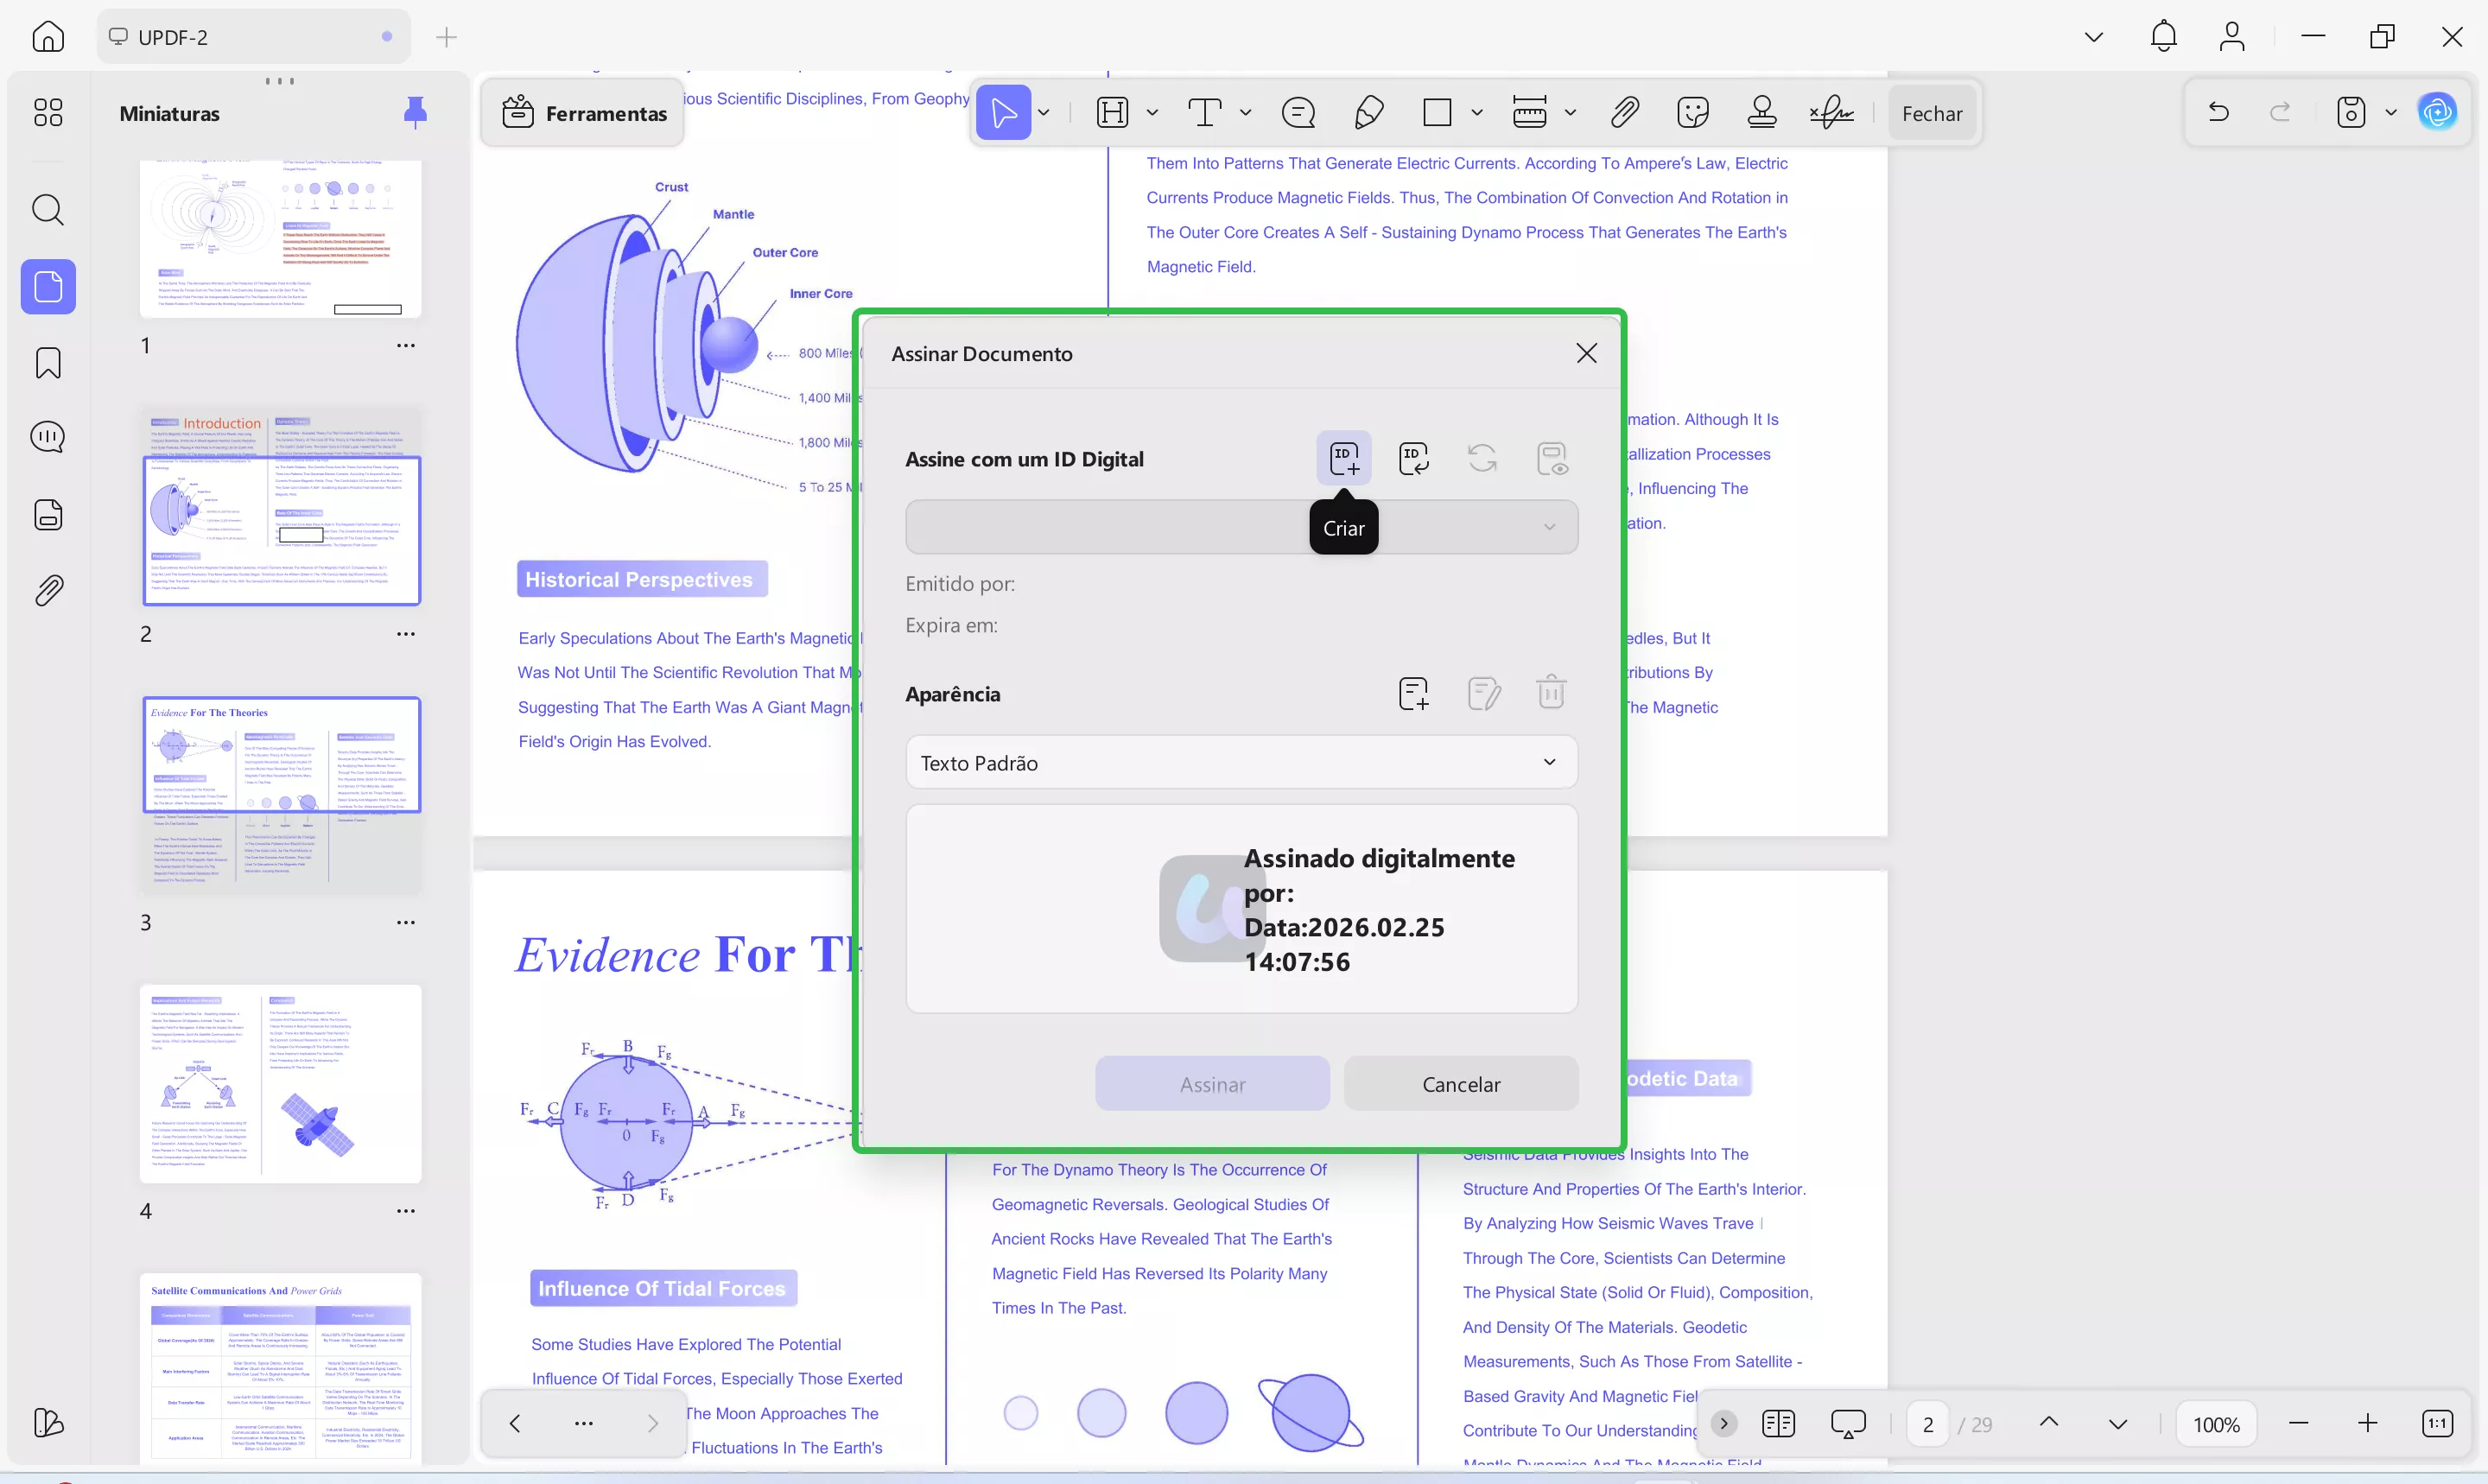Expand the digital ID selection dropdown
The width and height of the screenshot is (2488, 1484).
1549,527
